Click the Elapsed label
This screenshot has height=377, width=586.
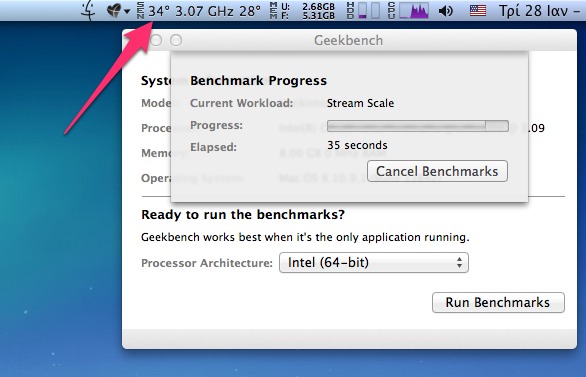(x=213, y=147)
